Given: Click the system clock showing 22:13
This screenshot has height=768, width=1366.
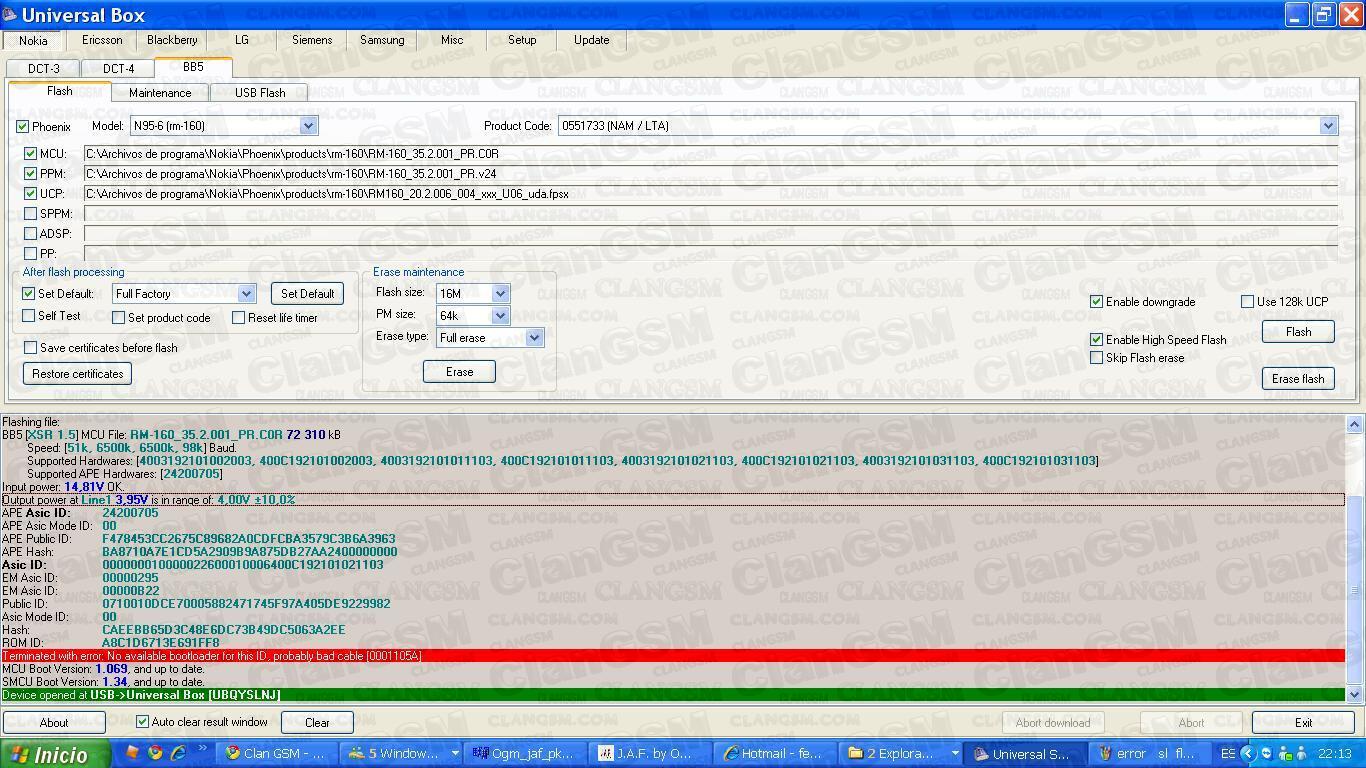Looking at the screenshot, I should point(1337,753).
